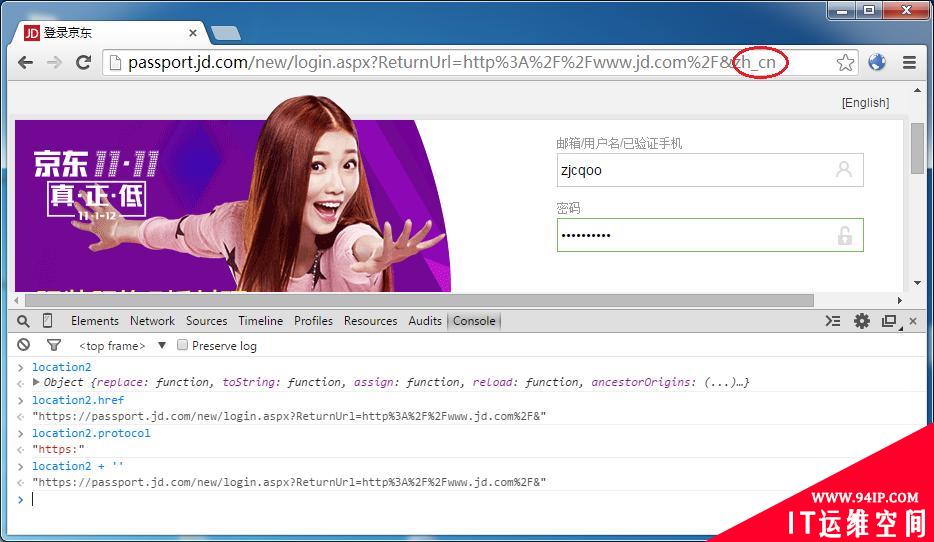Open DevTools settings gear

[x=861, y=321]
